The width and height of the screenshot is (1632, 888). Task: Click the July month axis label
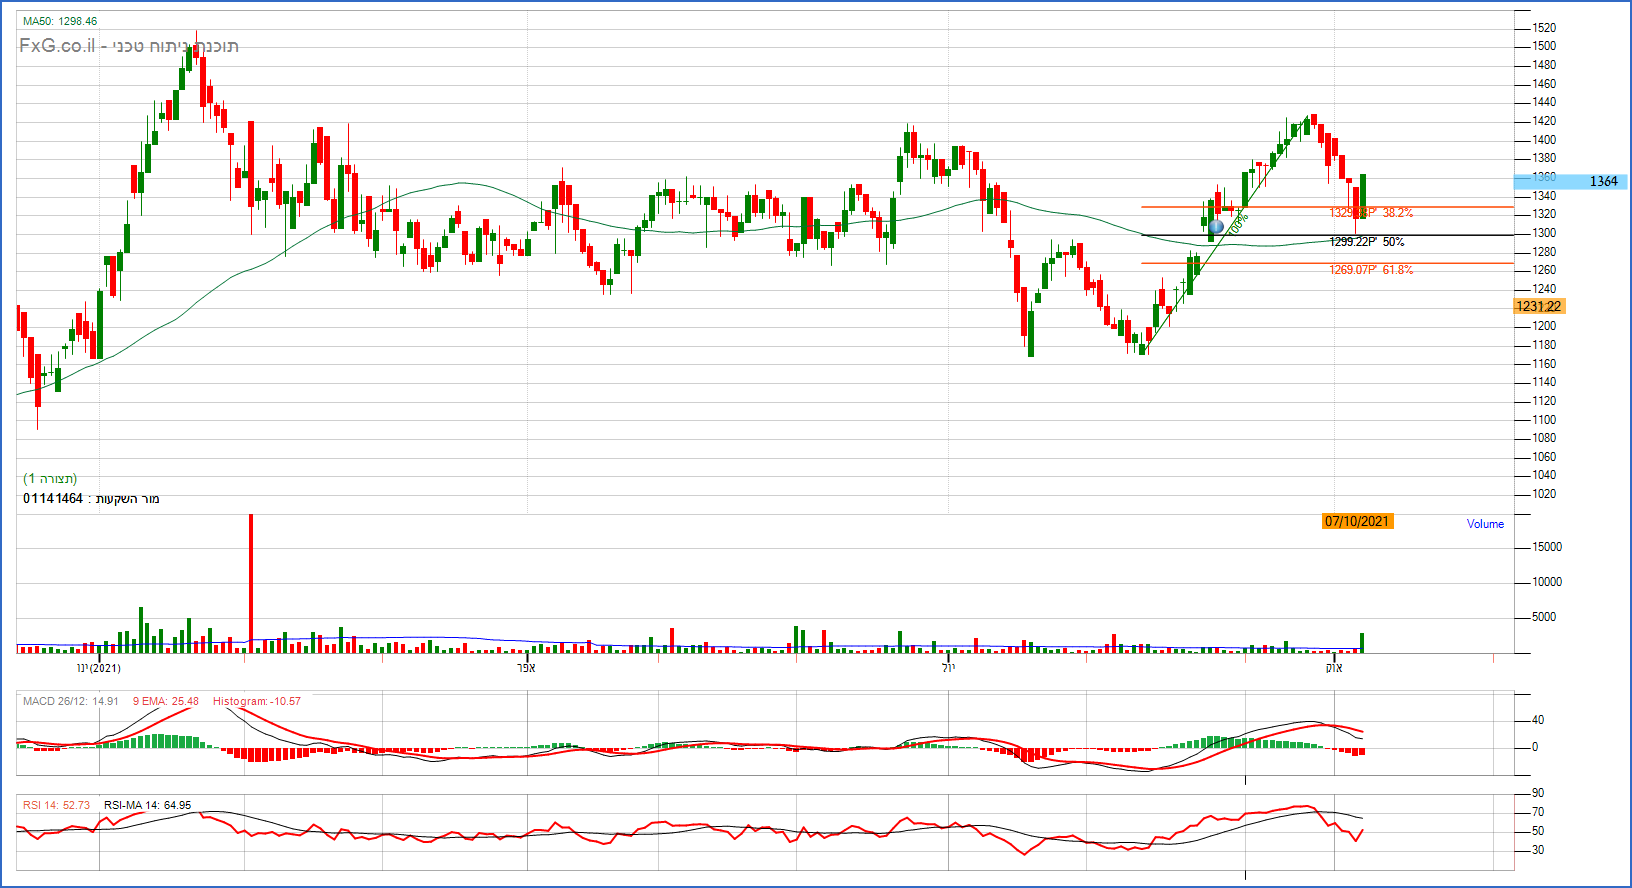pyautogui.click(x=949, y=668)
